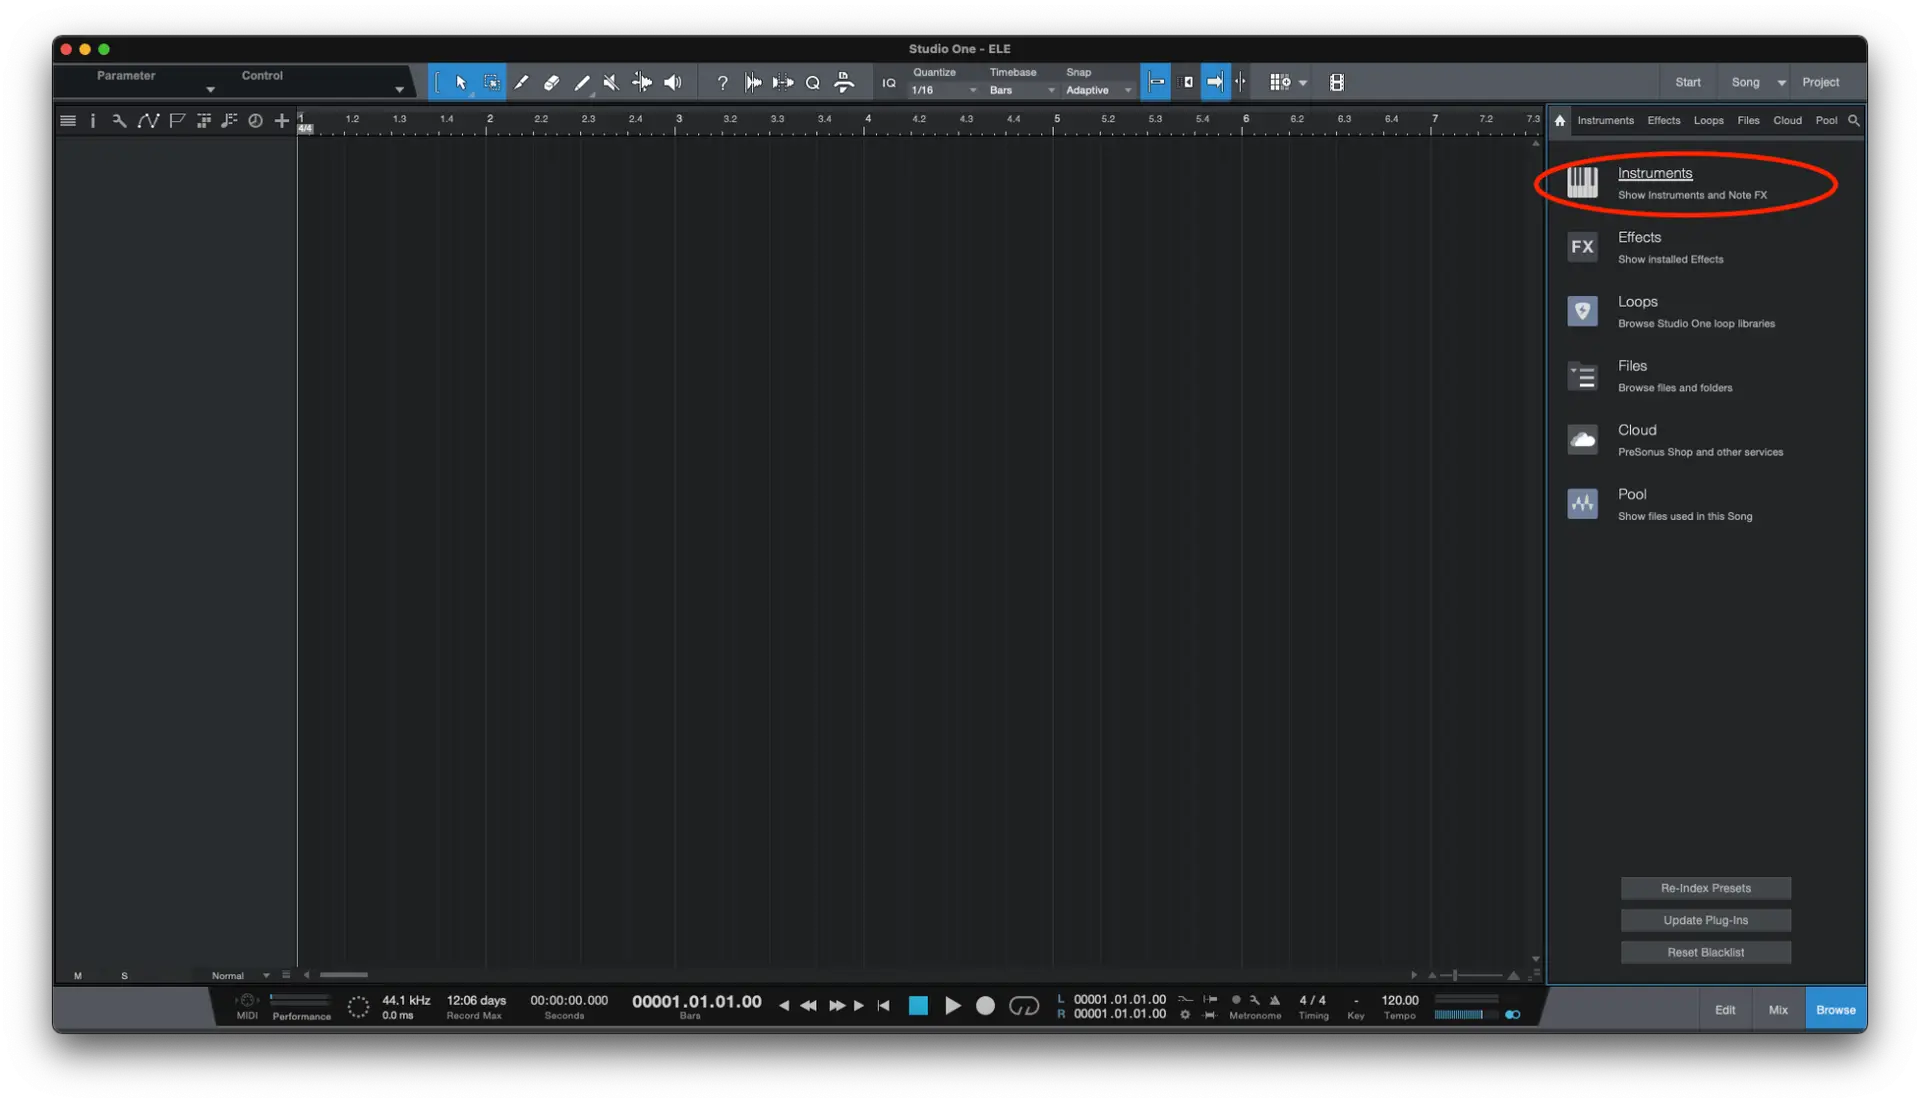Switch to the Cloud browser tab
The height and width of the screenshot is (1104, 1920).
coord(1787,121)
